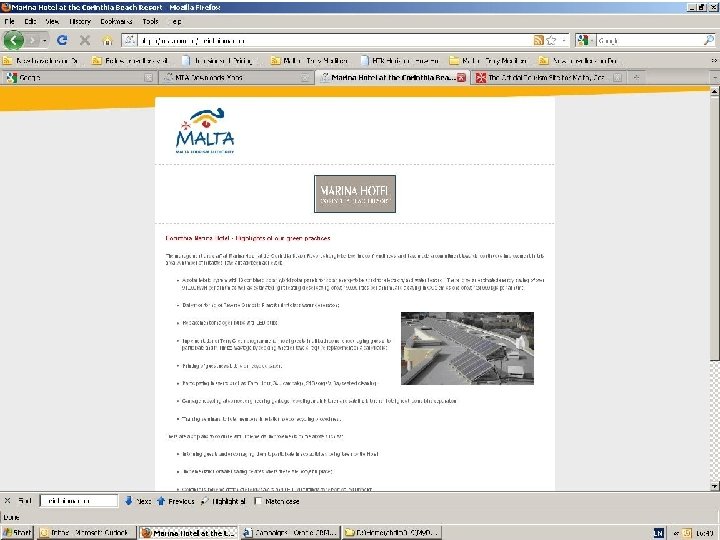Viewport: 720px width, 540px height.
Task: Close the MTA Newsroom tab
Action: click(305, 78)
